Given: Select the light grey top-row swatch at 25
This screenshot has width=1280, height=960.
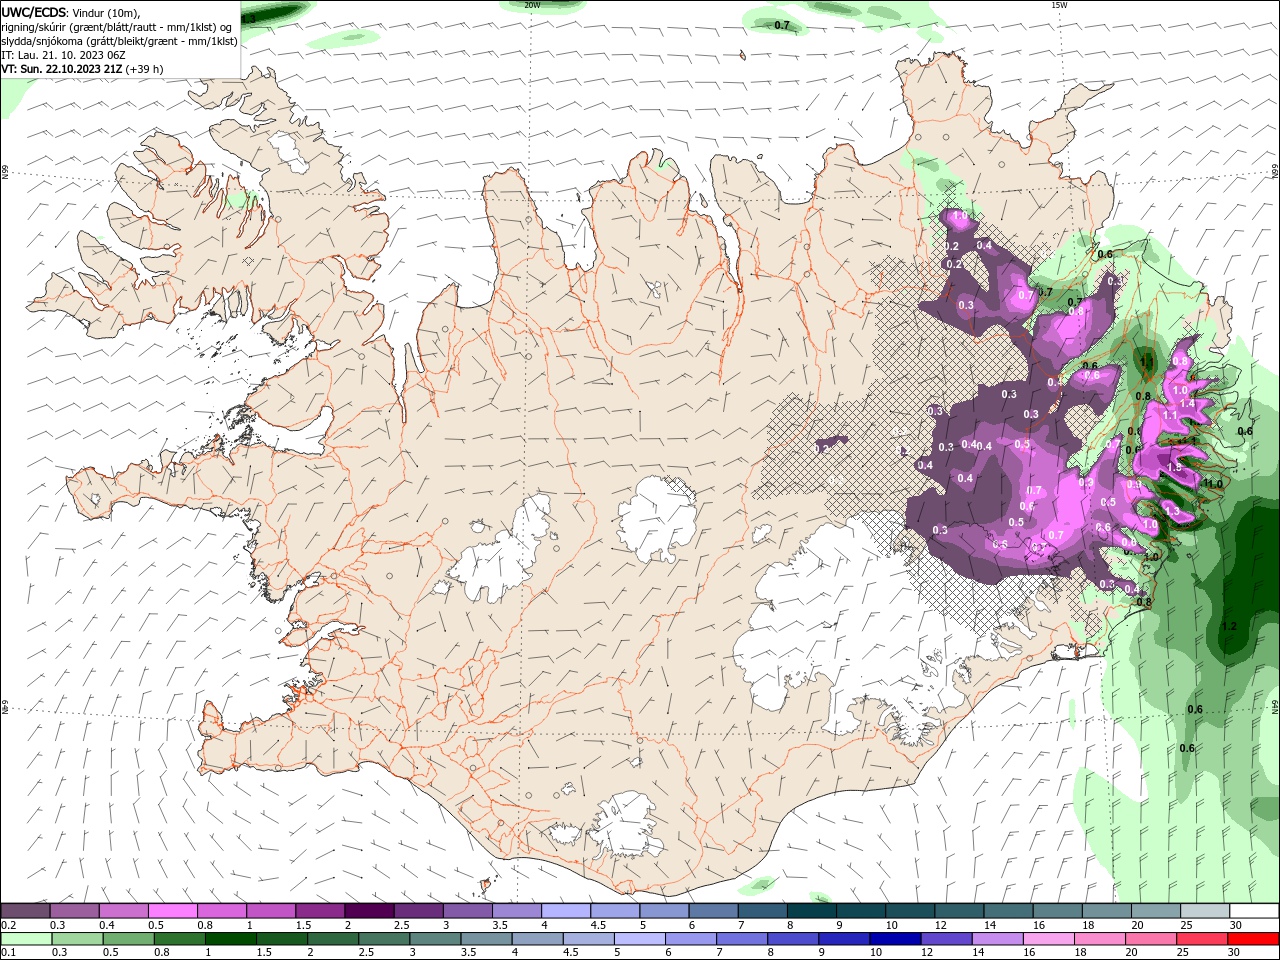Looking at the screenshot, I should click(x=1203, y=911).
